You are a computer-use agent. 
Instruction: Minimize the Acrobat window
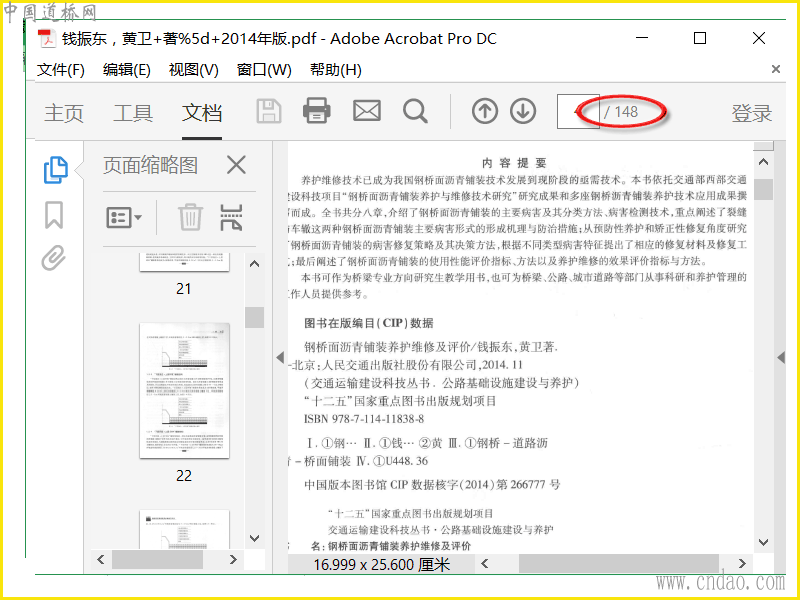coord(642,38)
